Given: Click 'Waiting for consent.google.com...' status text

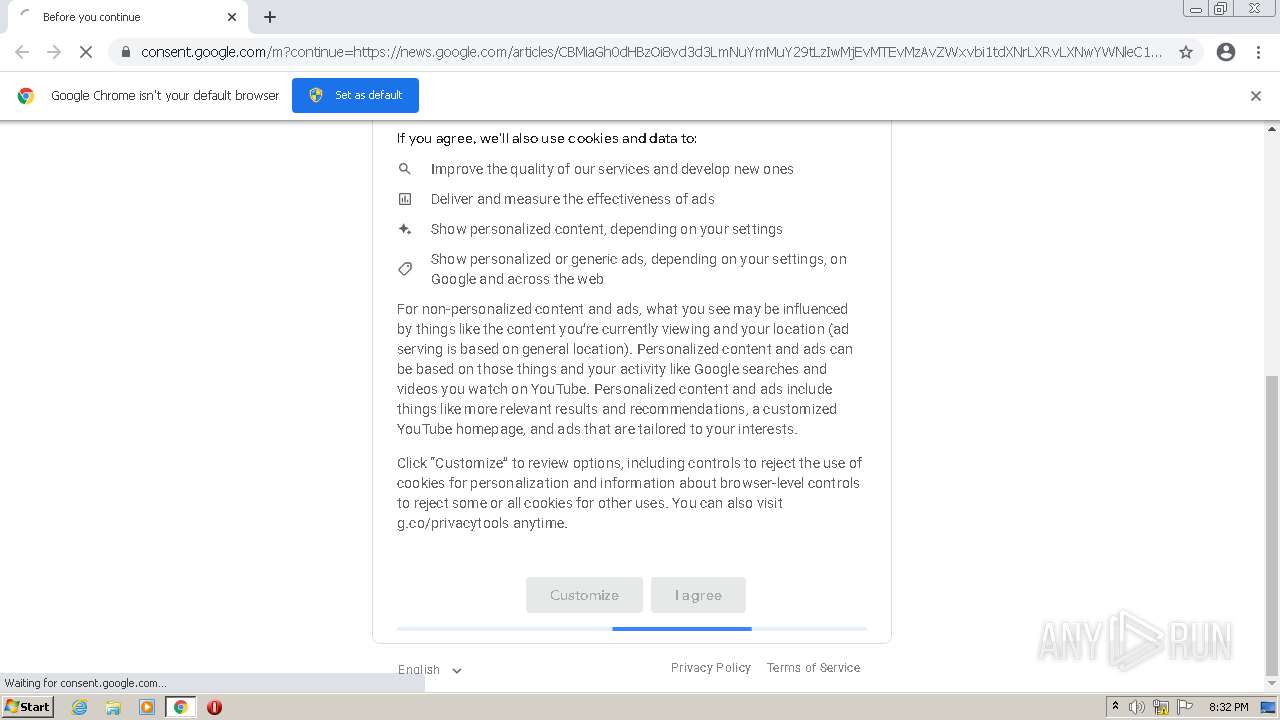Looking at the screenshot, I should pos(85,683).
